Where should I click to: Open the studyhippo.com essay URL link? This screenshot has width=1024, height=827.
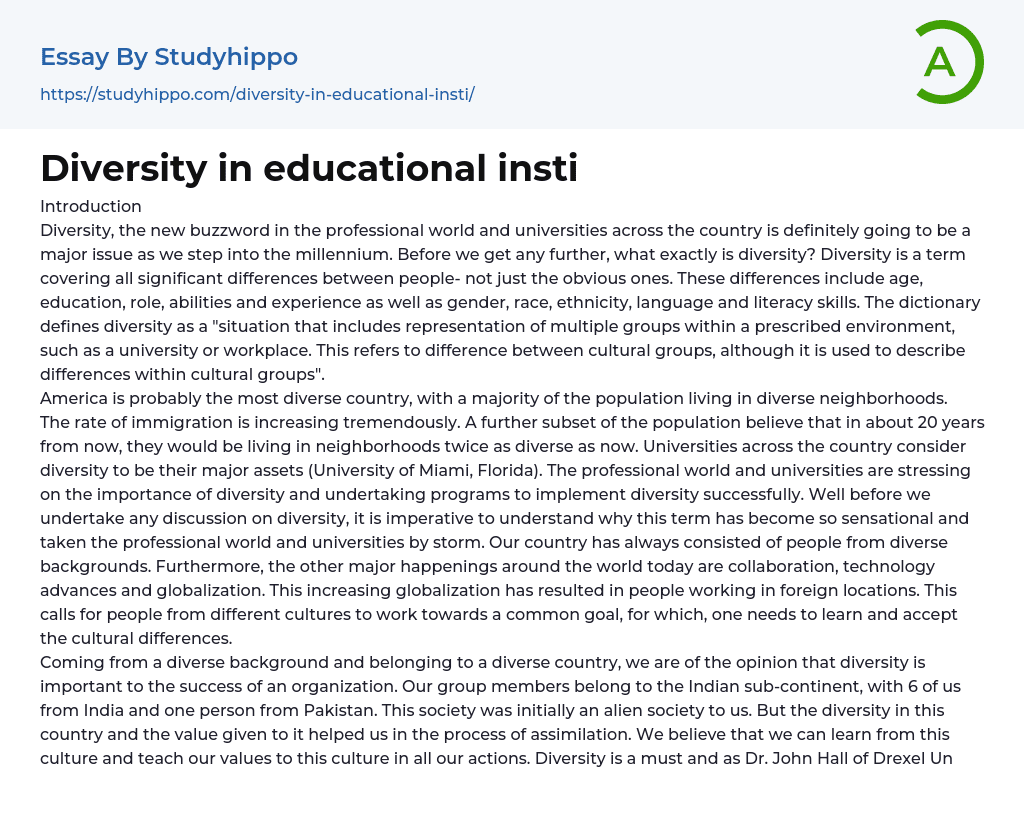click(x=257, y=94)
